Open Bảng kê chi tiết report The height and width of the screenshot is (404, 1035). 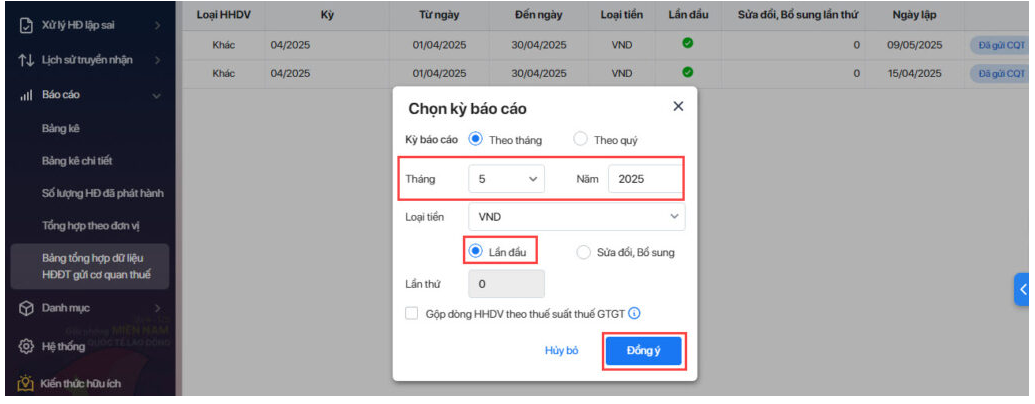pyautogui.click(x=83, y=160)
